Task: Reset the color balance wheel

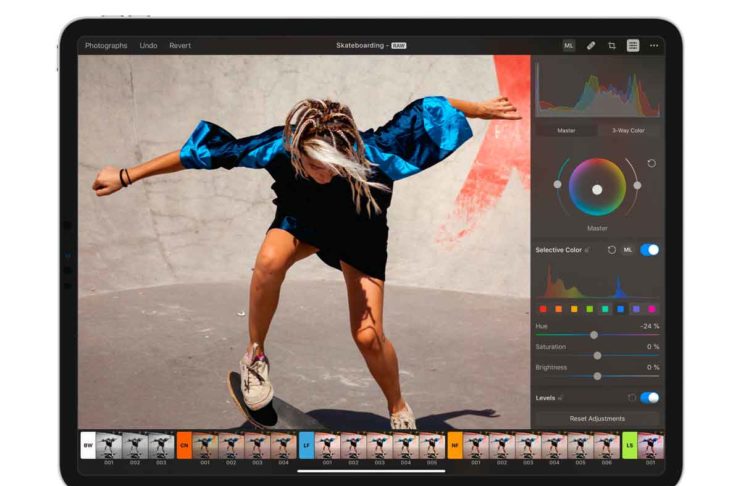Action: point(652,164)
